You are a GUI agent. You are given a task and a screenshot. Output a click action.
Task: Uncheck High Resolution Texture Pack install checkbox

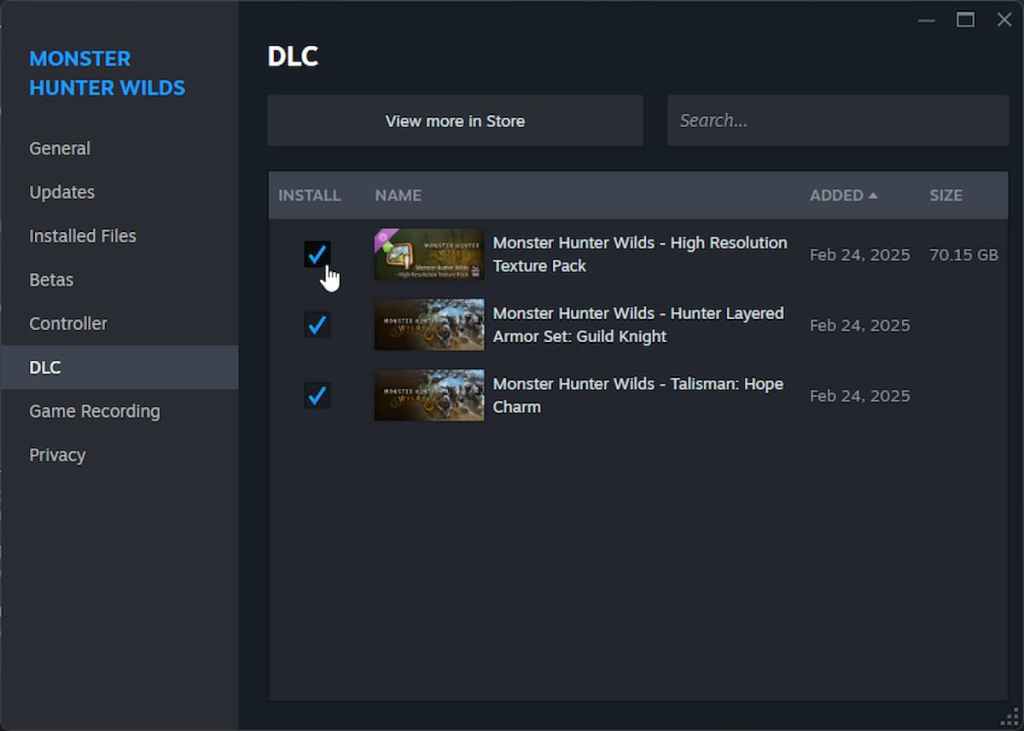[x=317, y=254]
